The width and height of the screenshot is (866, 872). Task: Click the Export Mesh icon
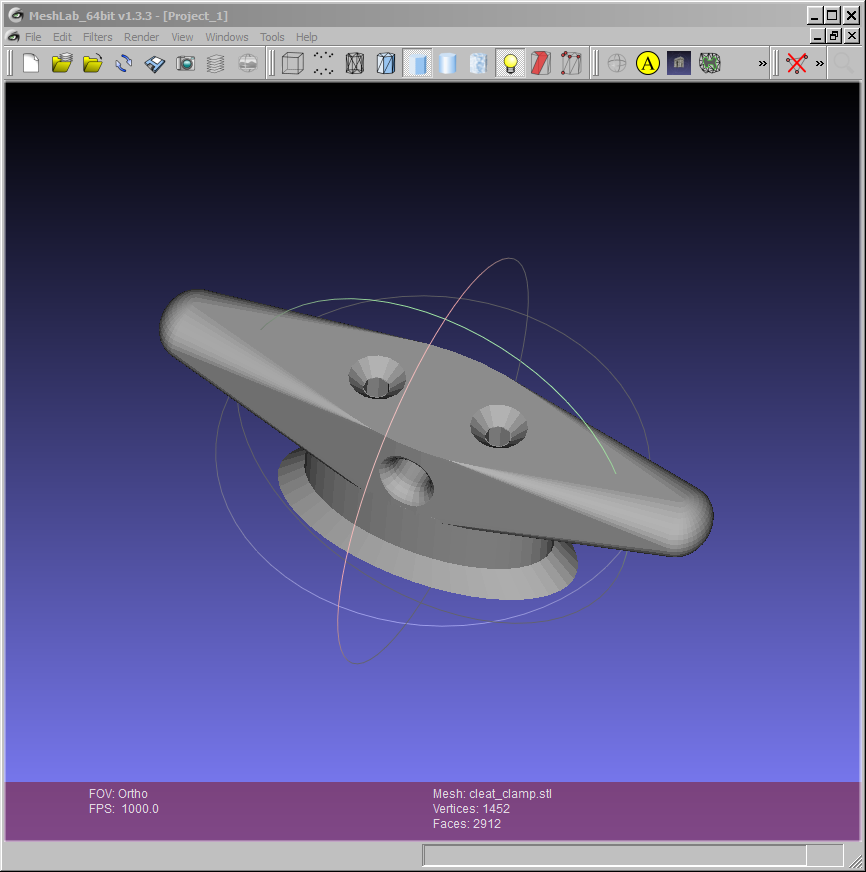(155, 64)
